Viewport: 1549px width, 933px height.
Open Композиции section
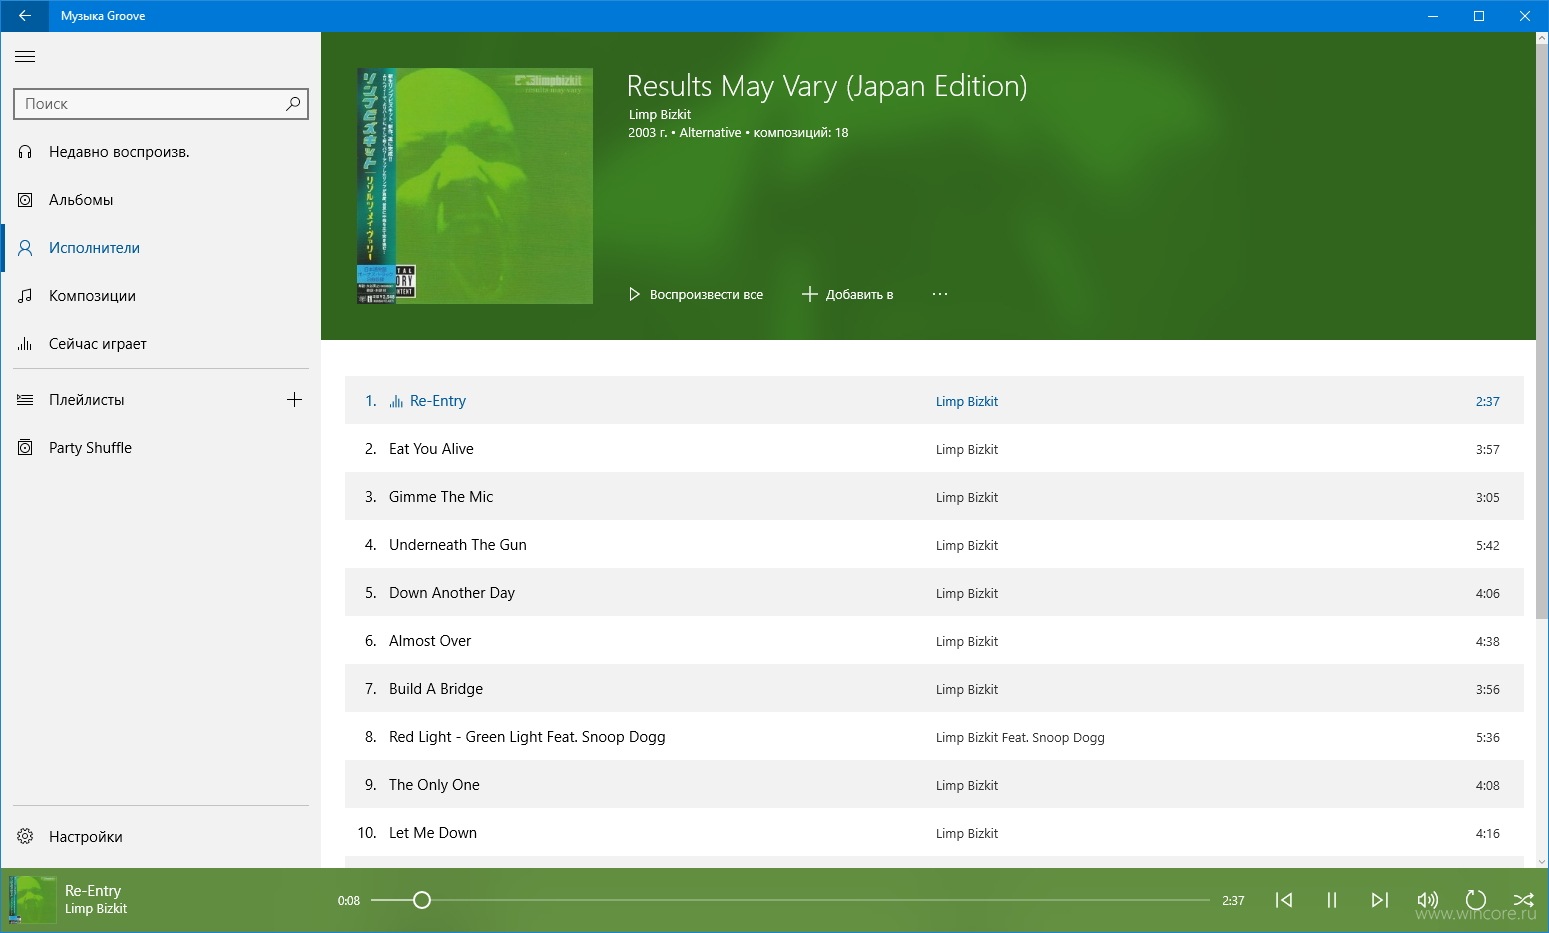coord(161,296)
